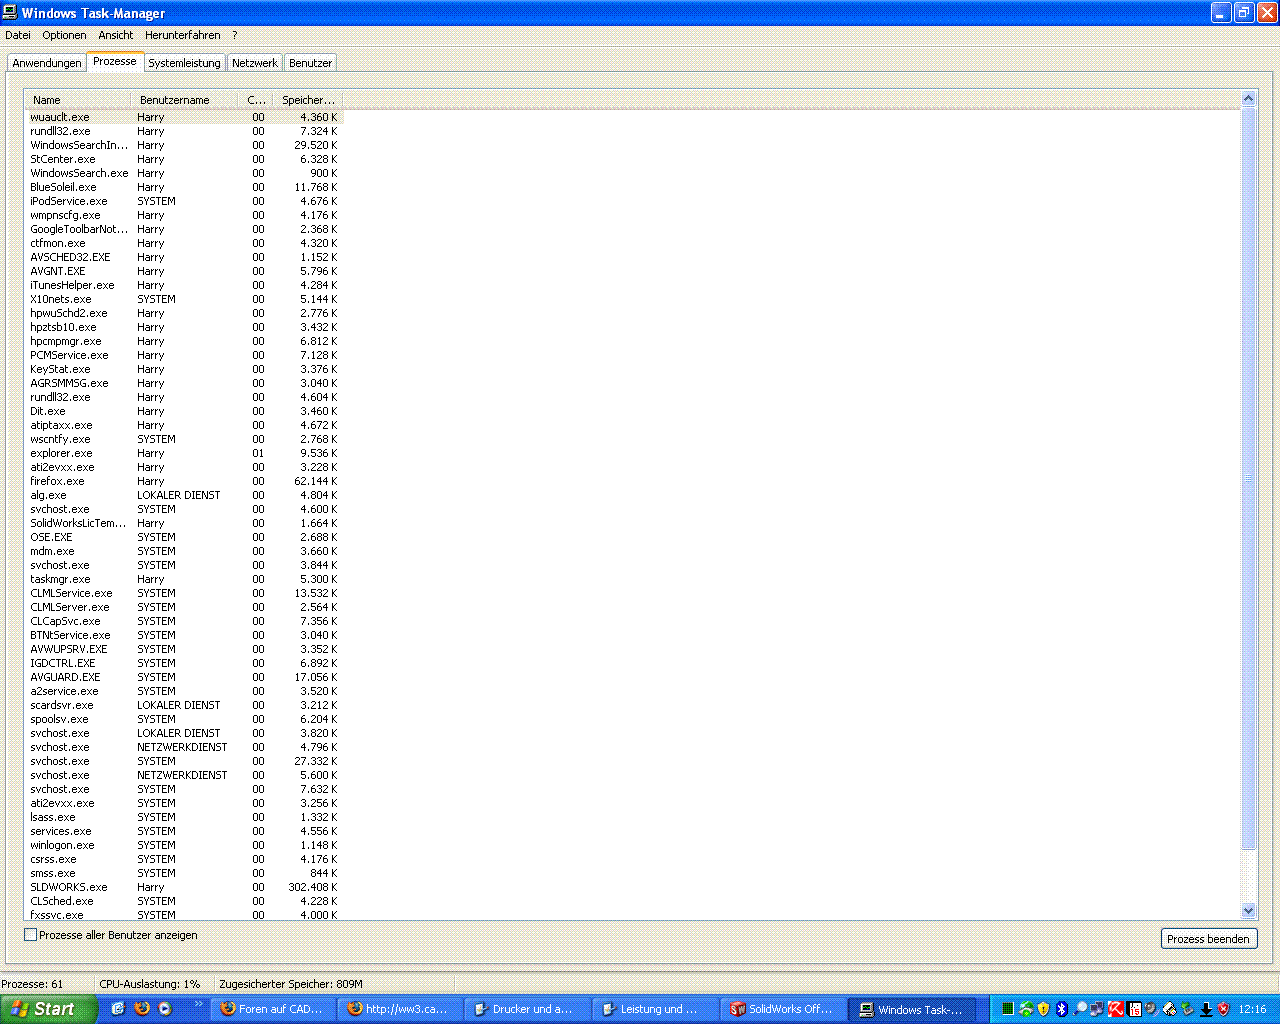
Task: Select WindowsSearch.exe process row
Action: point(184,173)
